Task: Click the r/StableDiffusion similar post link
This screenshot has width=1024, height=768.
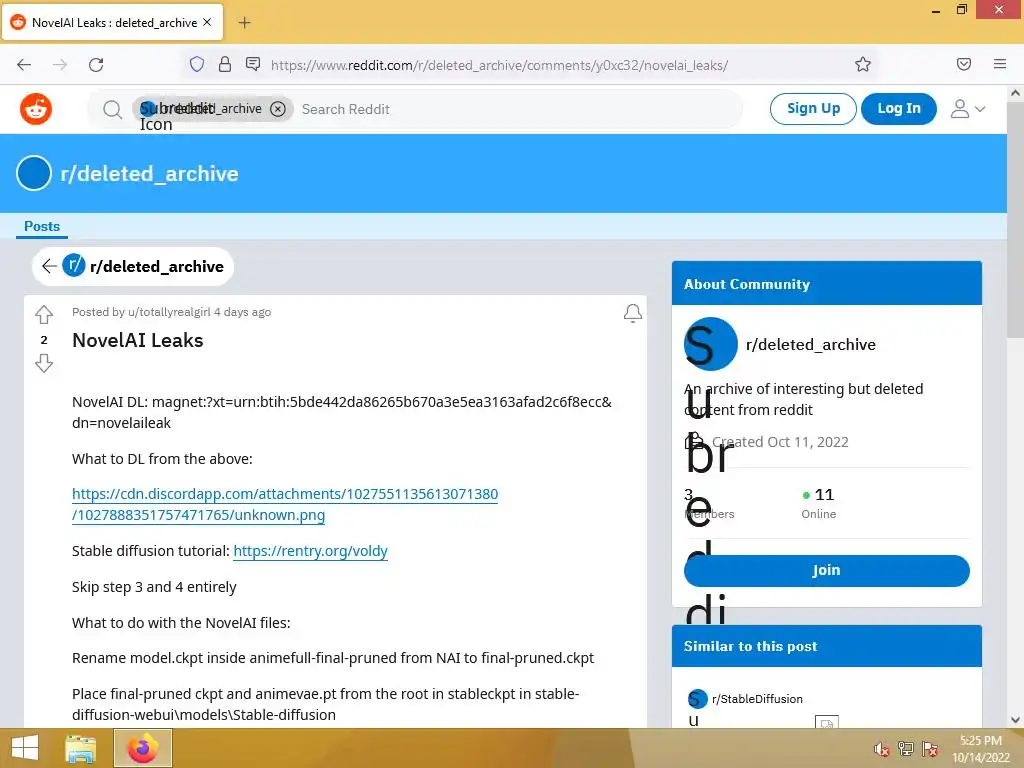Action: 757,699
